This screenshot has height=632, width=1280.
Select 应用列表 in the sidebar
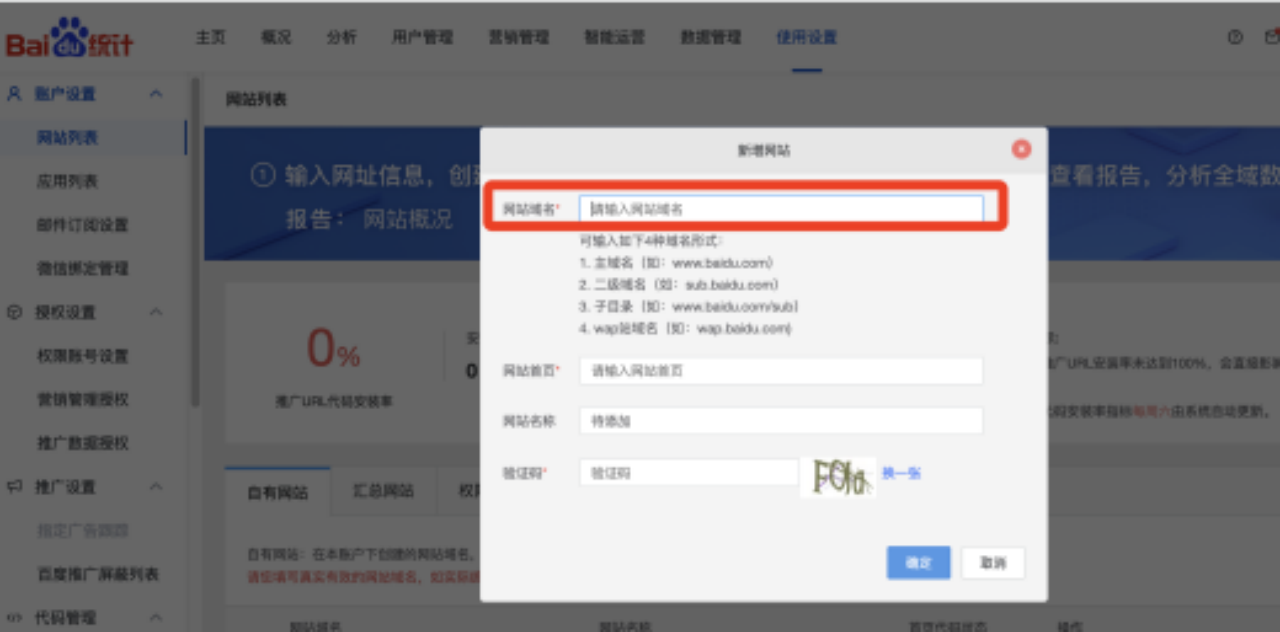67,181
